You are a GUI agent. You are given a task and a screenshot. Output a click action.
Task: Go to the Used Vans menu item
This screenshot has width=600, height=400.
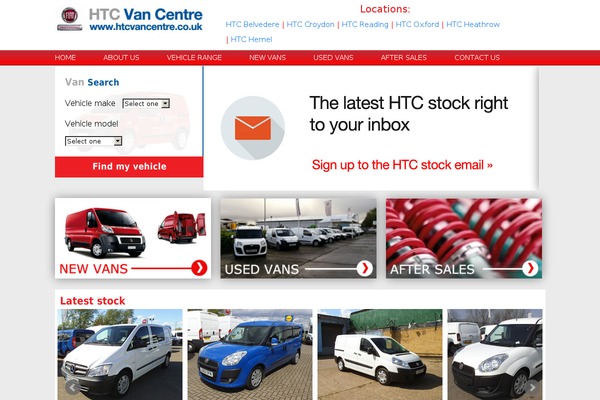pos(333,57)
